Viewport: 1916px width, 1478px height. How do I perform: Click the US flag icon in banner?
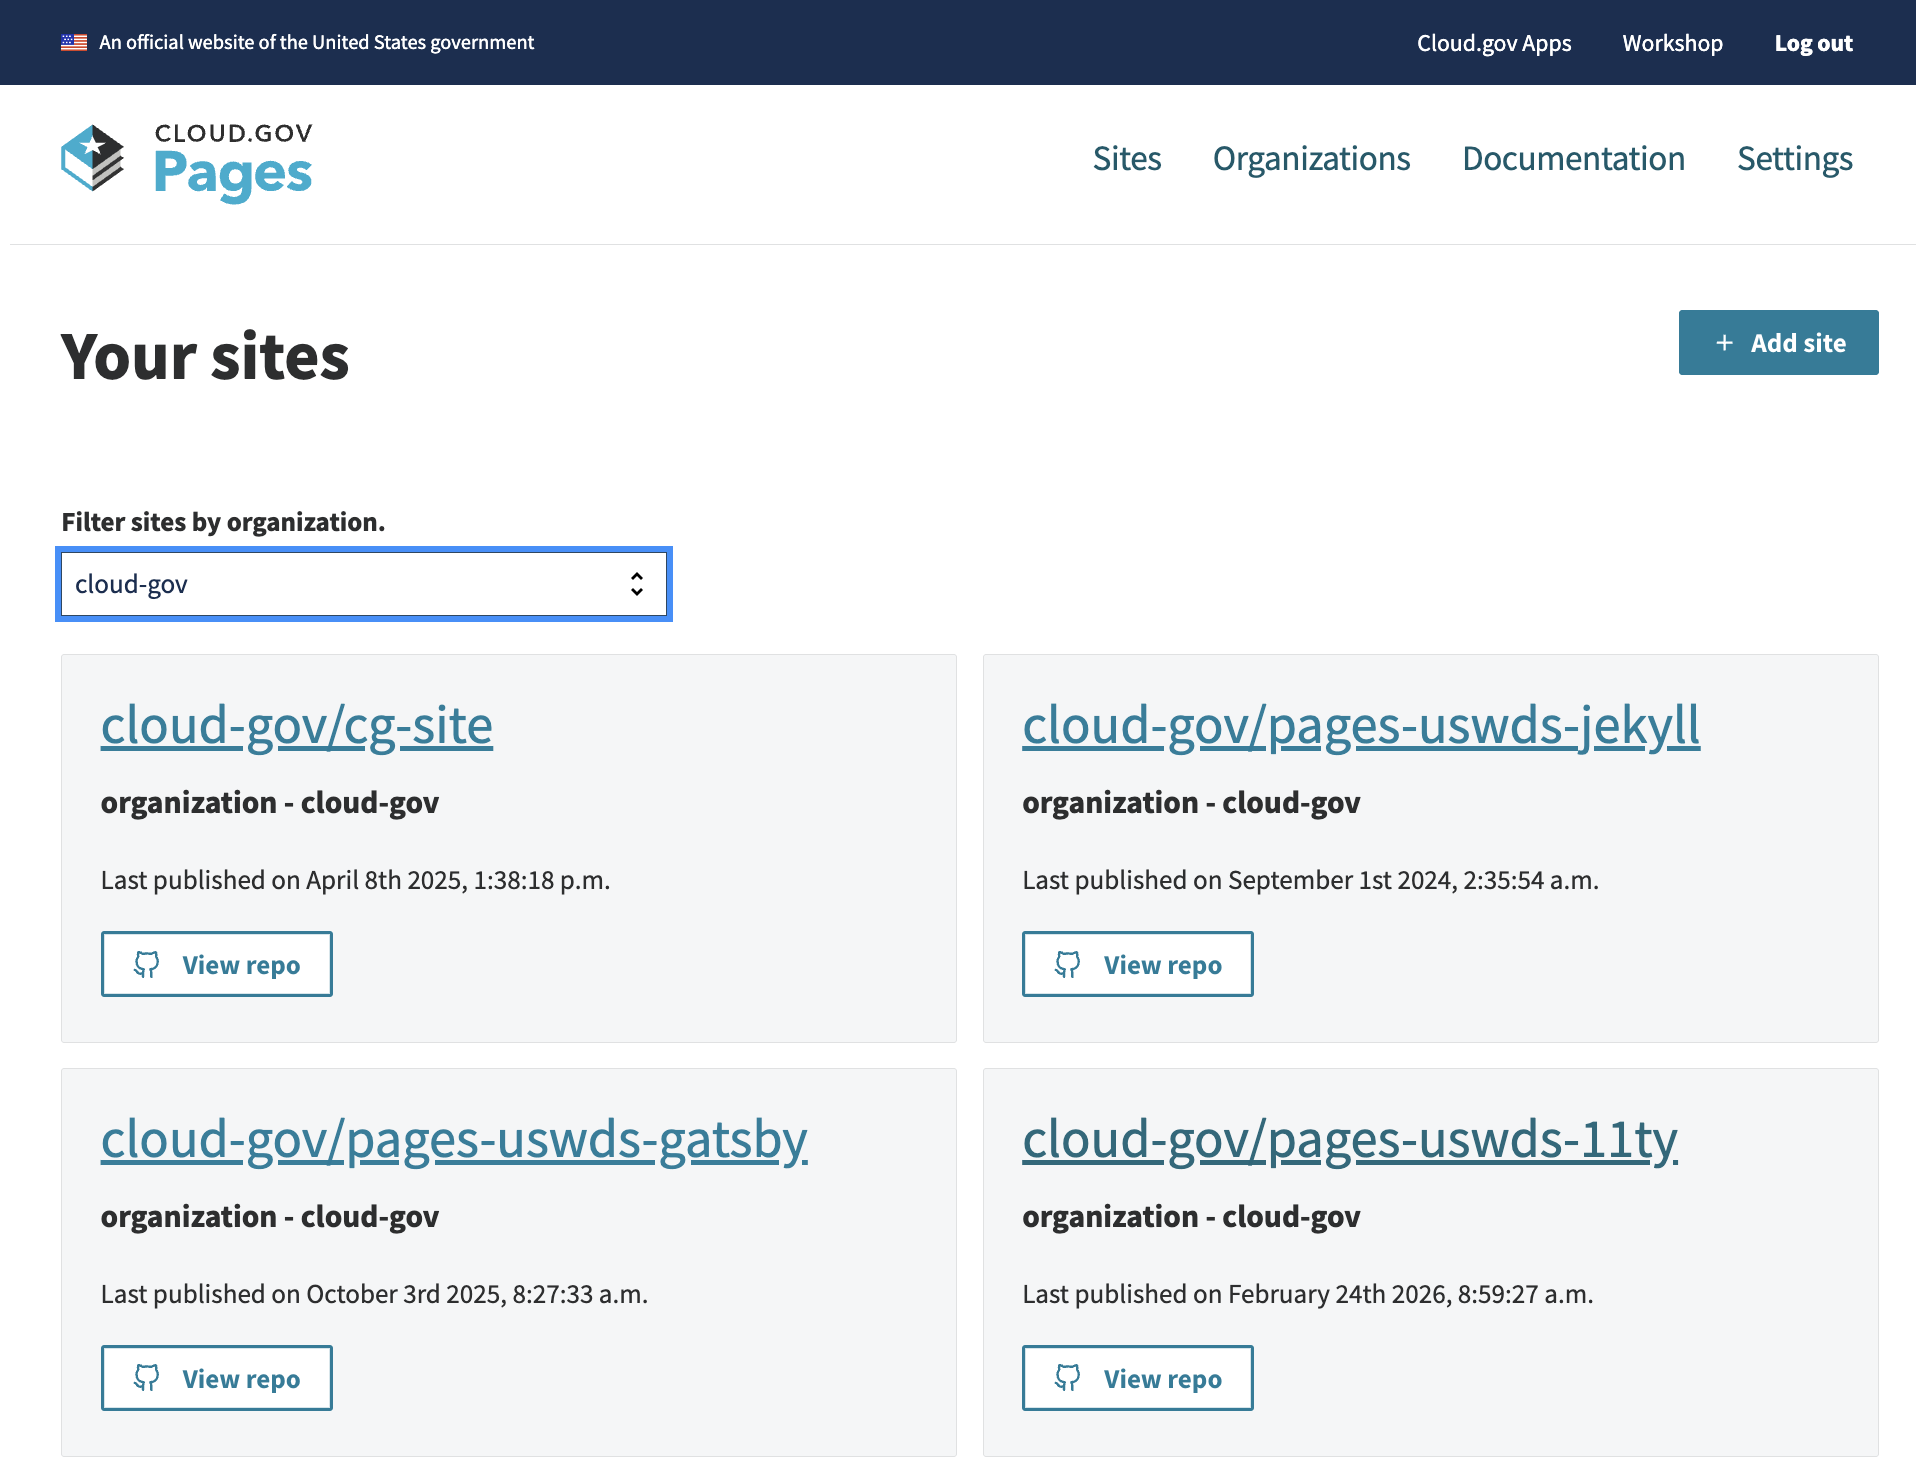74,43
